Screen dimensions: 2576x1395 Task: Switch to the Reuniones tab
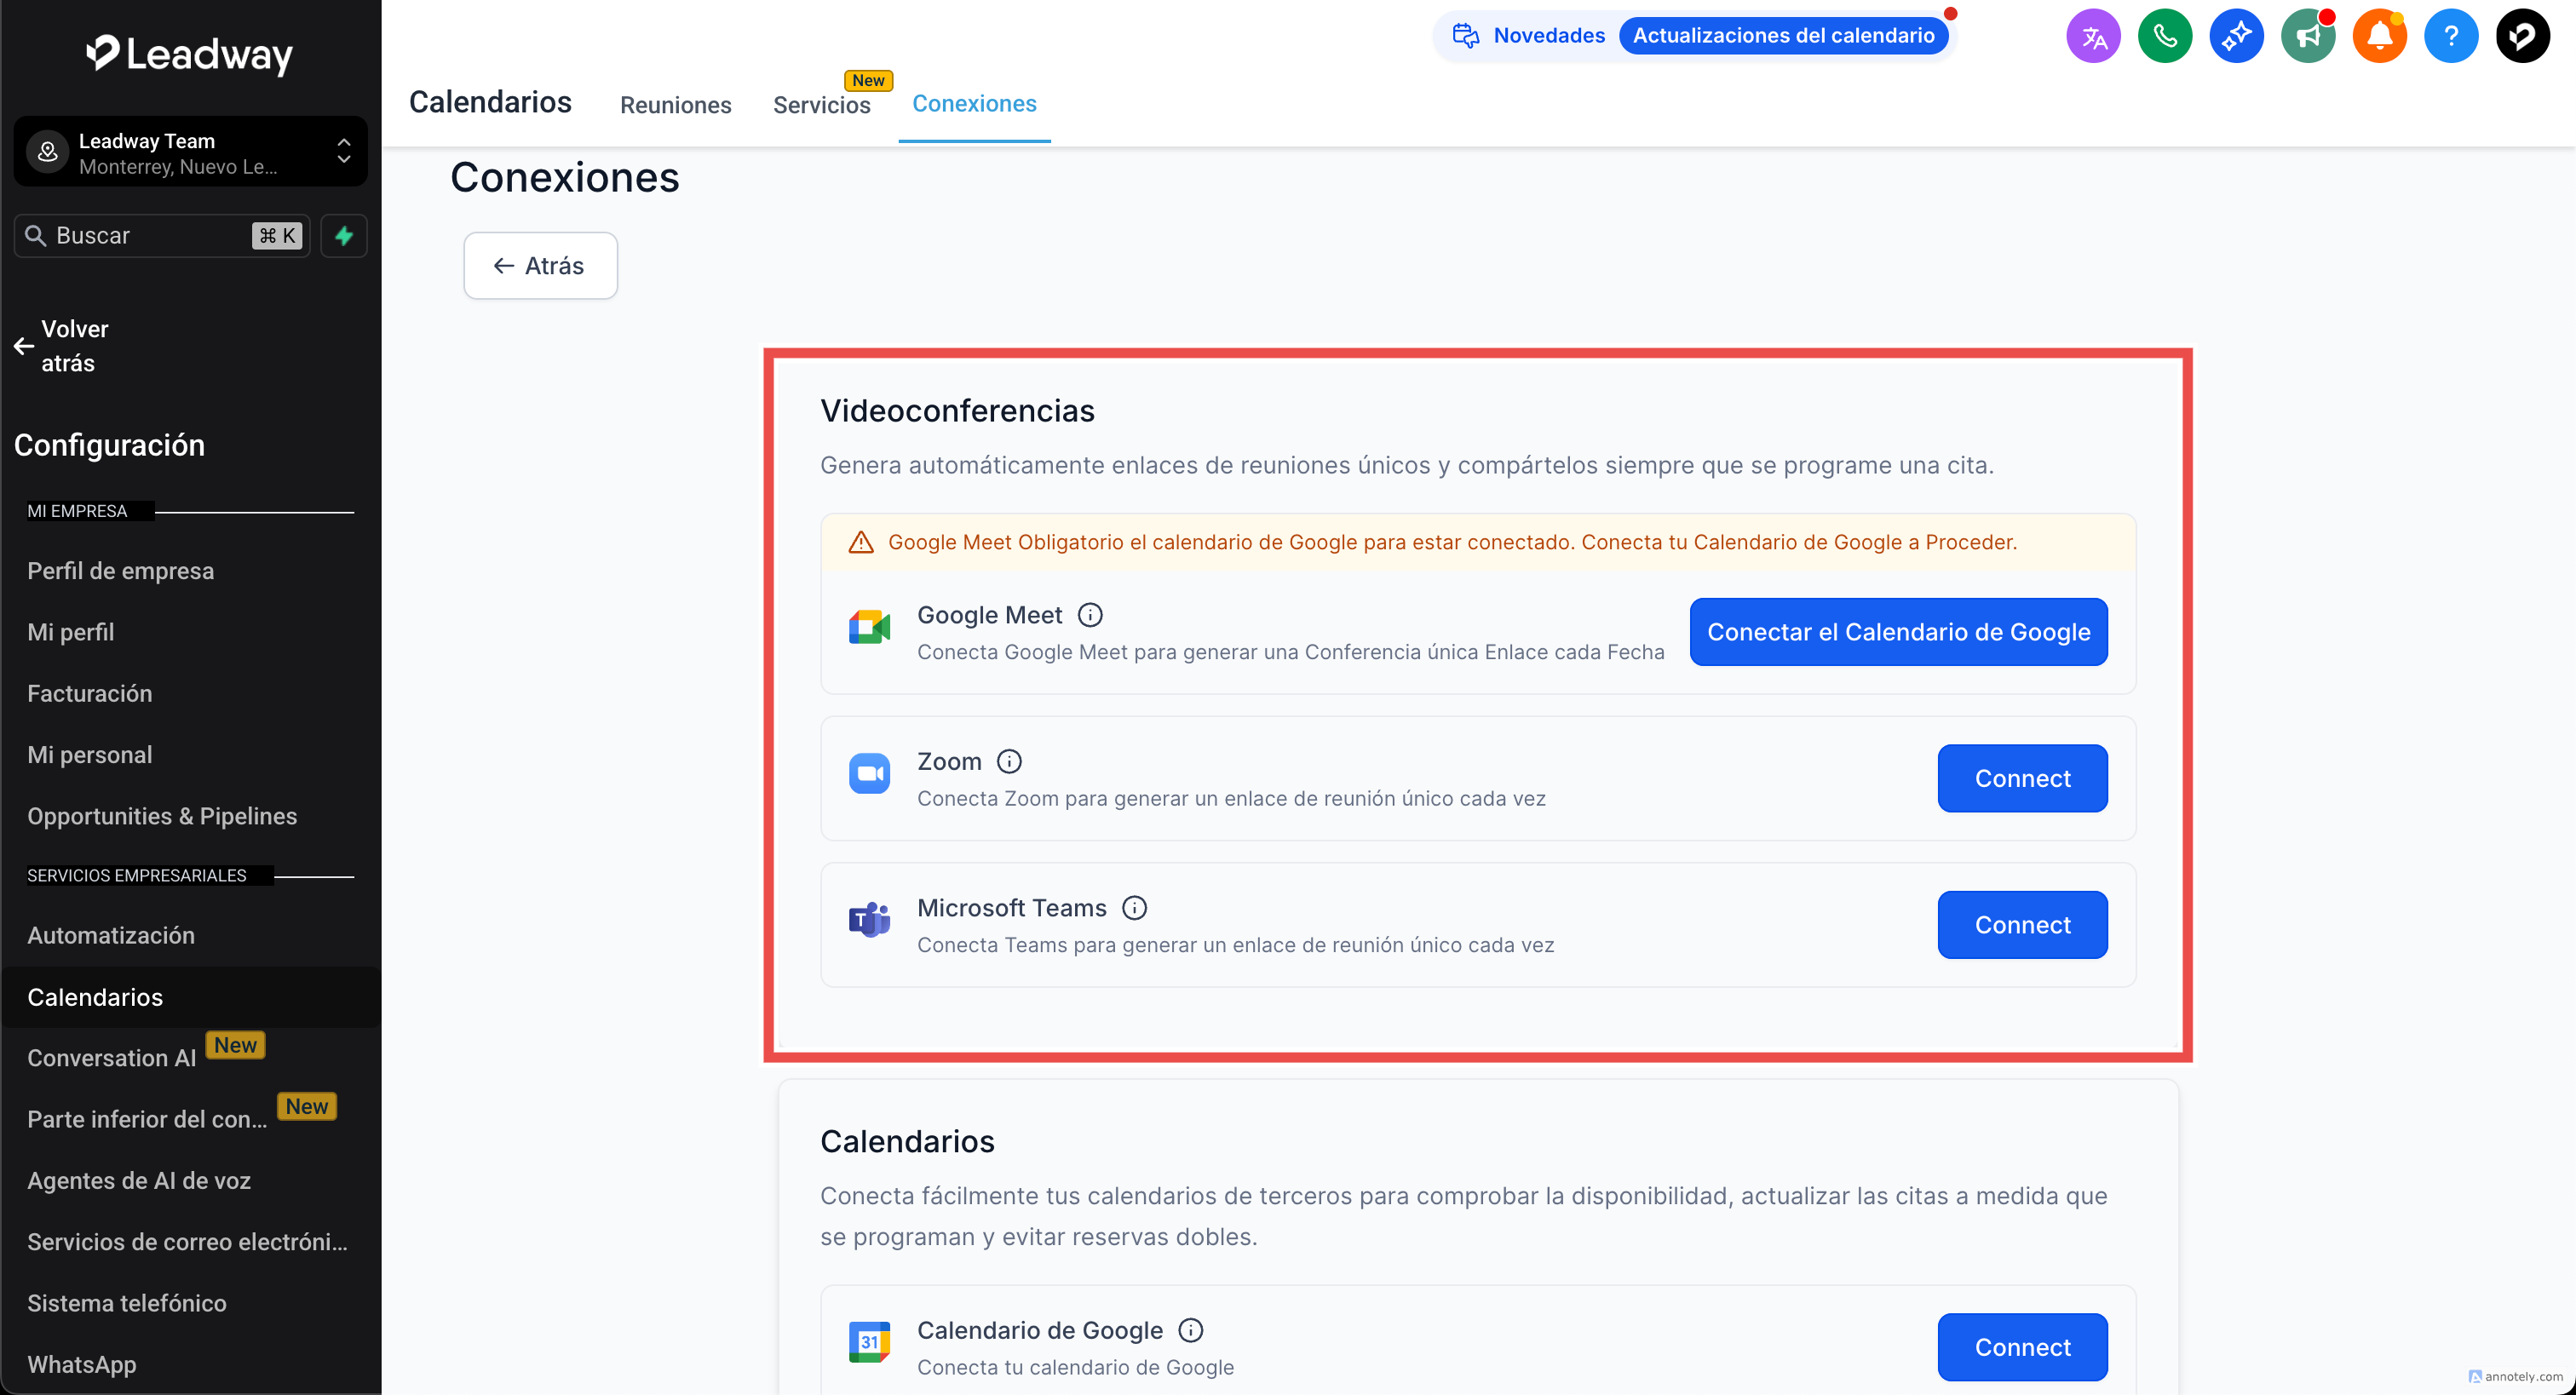pos(675,105)
